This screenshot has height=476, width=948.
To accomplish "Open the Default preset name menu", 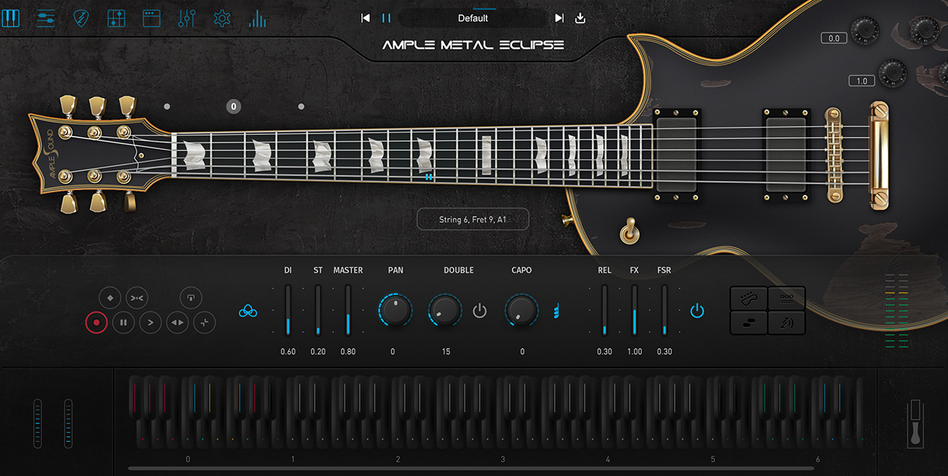I will (473, 18).
